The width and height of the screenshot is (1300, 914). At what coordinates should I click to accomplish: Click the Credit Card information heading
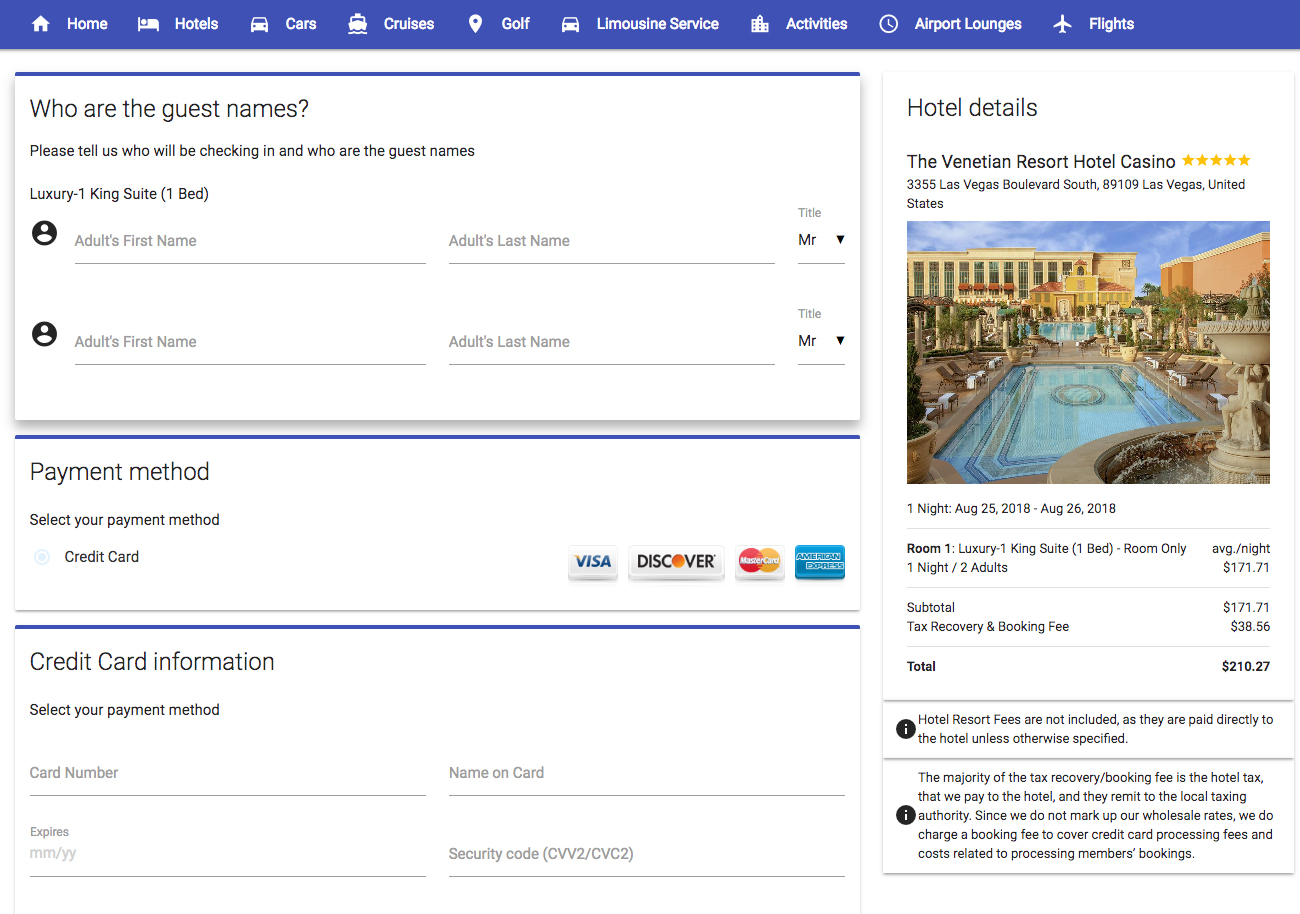click(152, 662)
